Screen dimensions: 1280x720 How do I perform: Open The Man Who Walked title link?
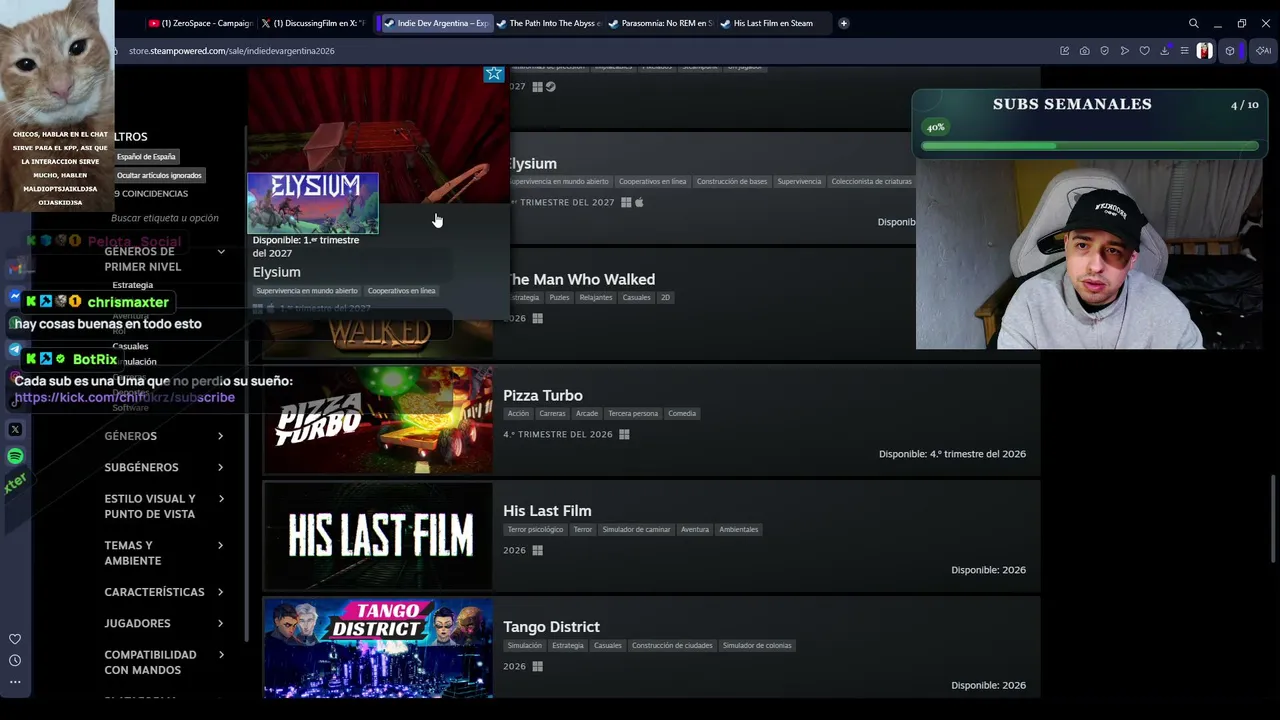tap(581, 279)
